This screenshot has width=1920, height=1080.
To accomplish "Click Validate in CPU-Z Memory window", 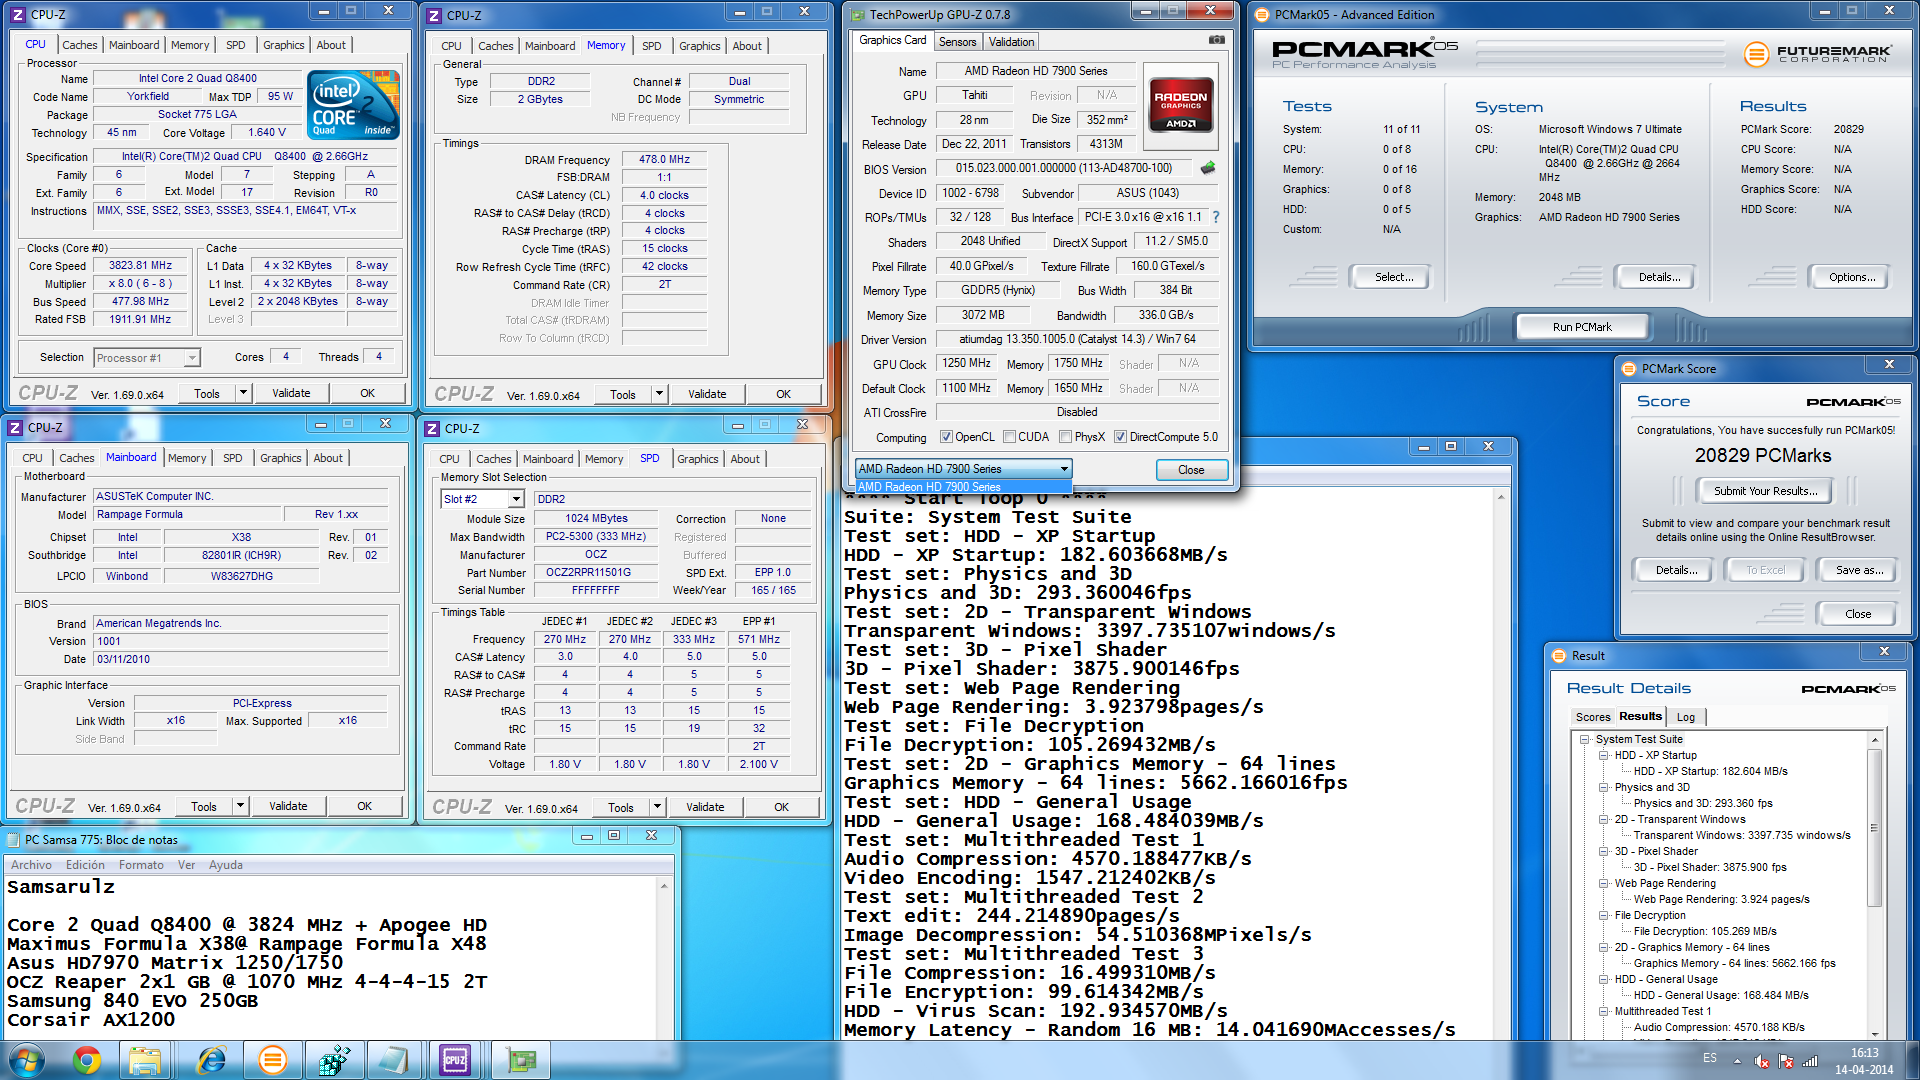I will click(707, 394).
